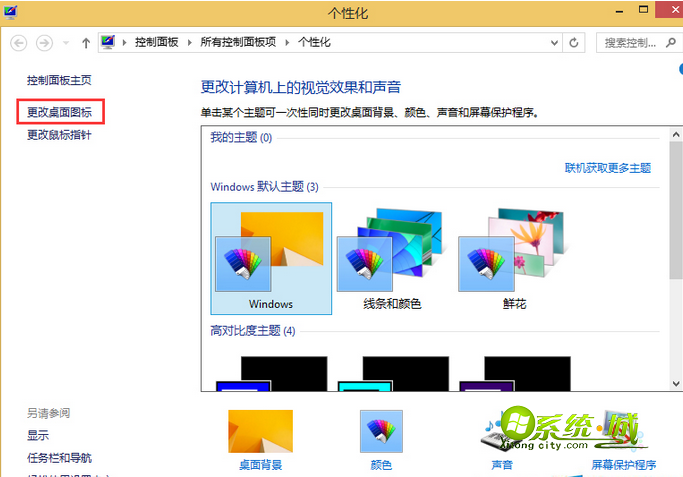Select the third high contrast theme

click(x=515, y=374)
